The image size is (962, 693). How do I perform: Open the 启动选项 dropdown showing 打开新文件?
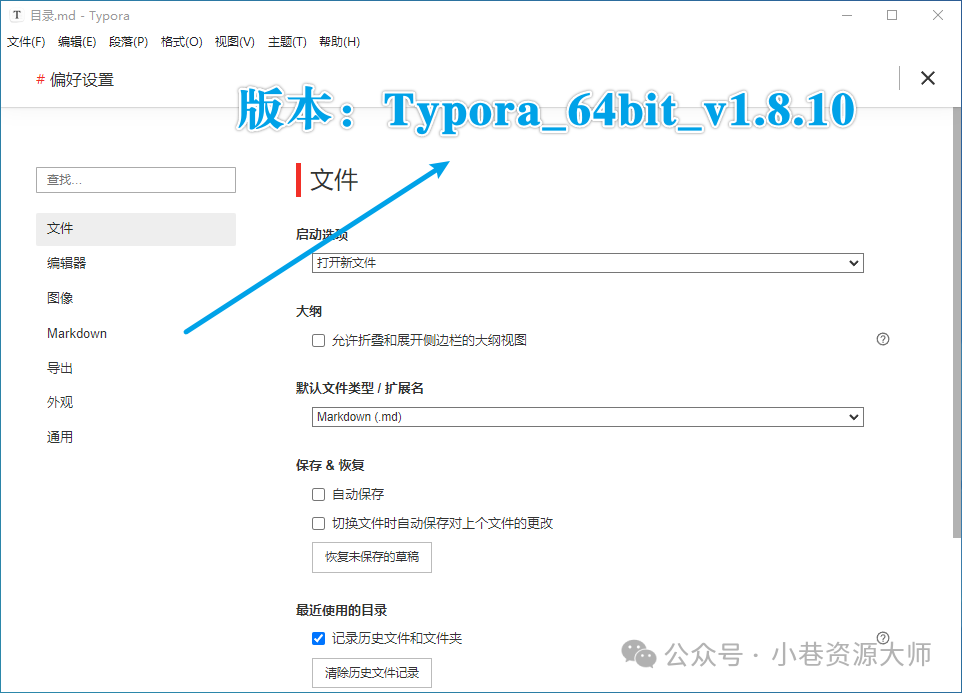coord(588,263)
